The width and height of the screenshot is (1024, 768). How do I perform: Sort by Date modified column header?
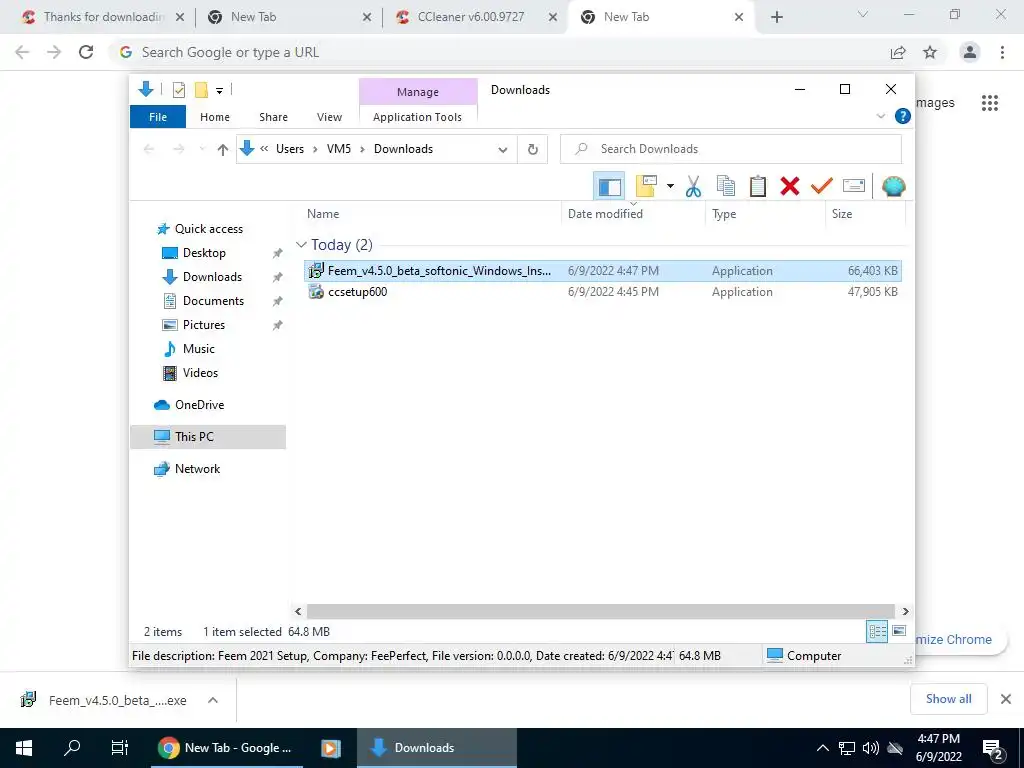tap(633, 214)
